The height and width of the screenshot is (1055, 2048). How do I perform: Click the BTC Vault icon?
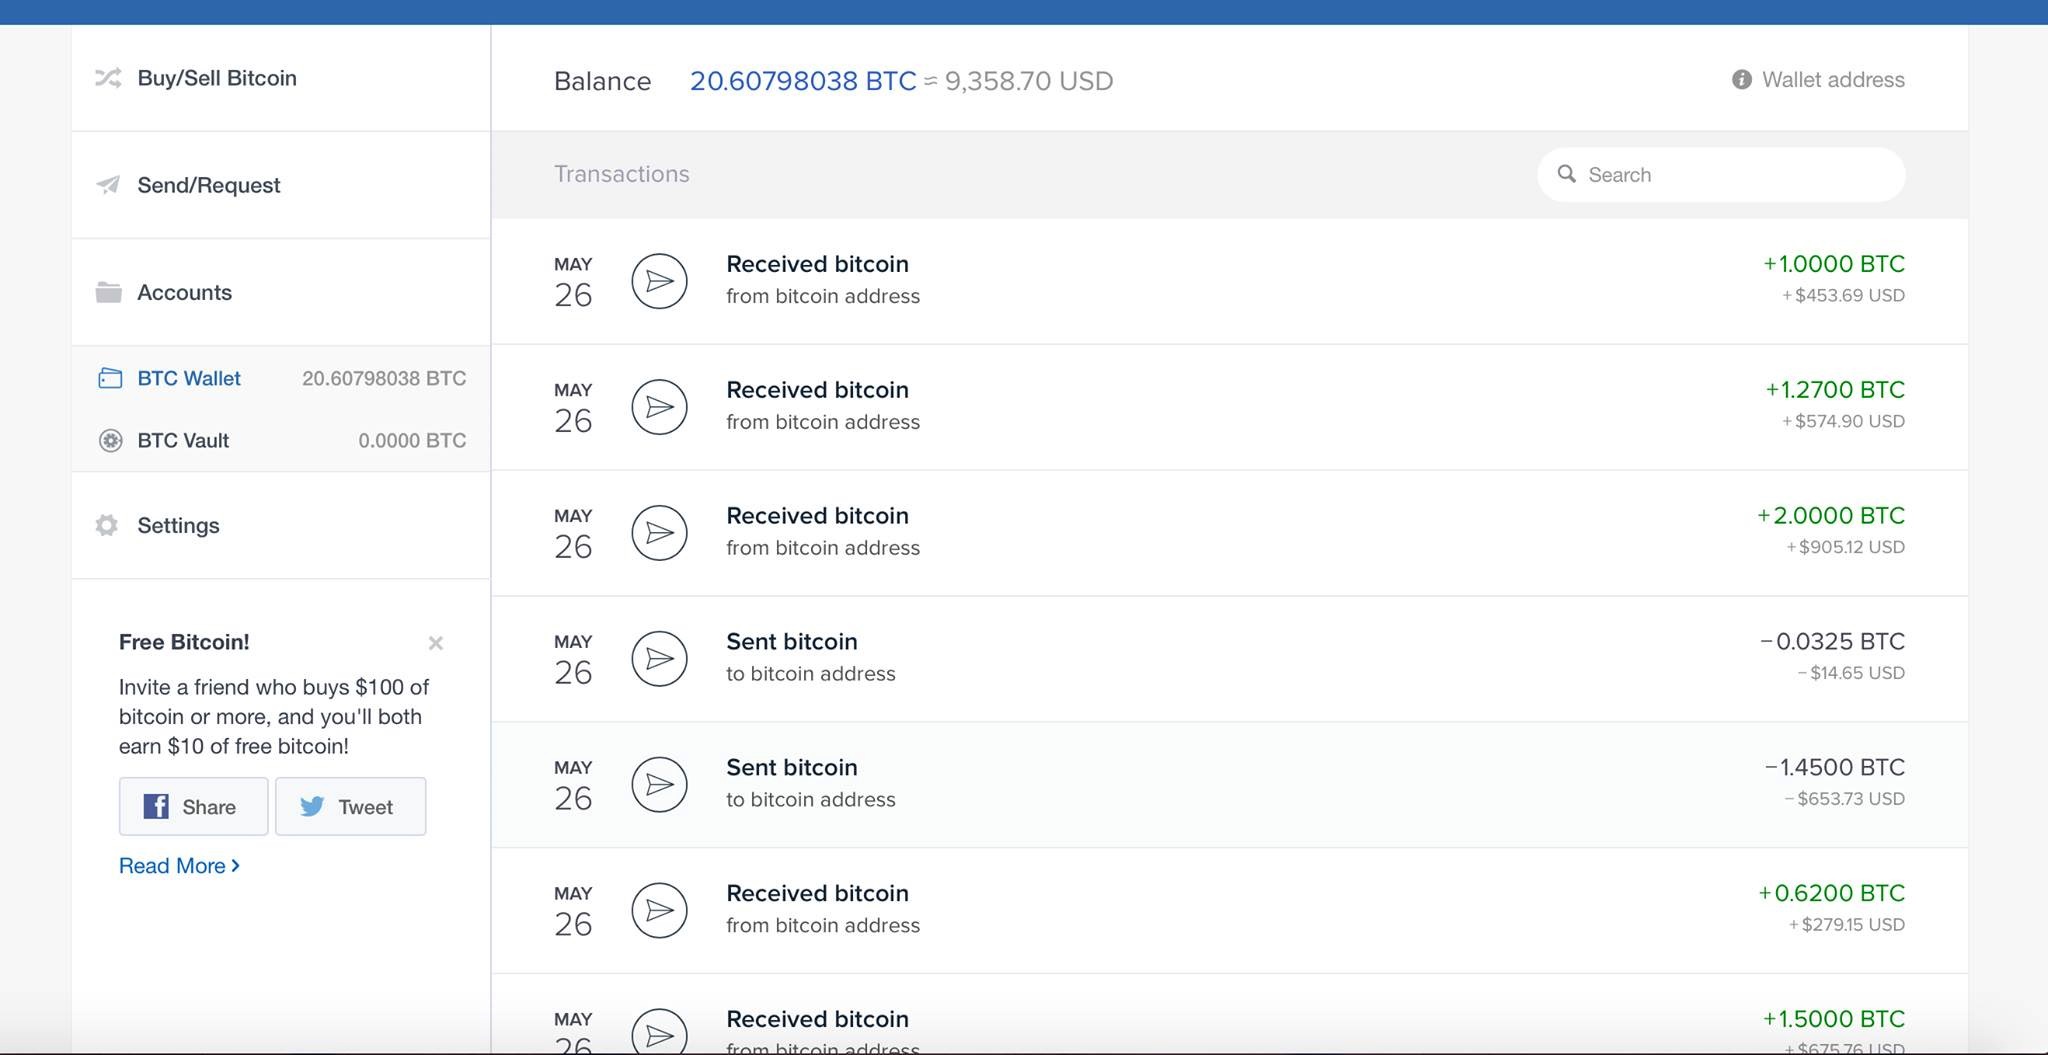110,440
